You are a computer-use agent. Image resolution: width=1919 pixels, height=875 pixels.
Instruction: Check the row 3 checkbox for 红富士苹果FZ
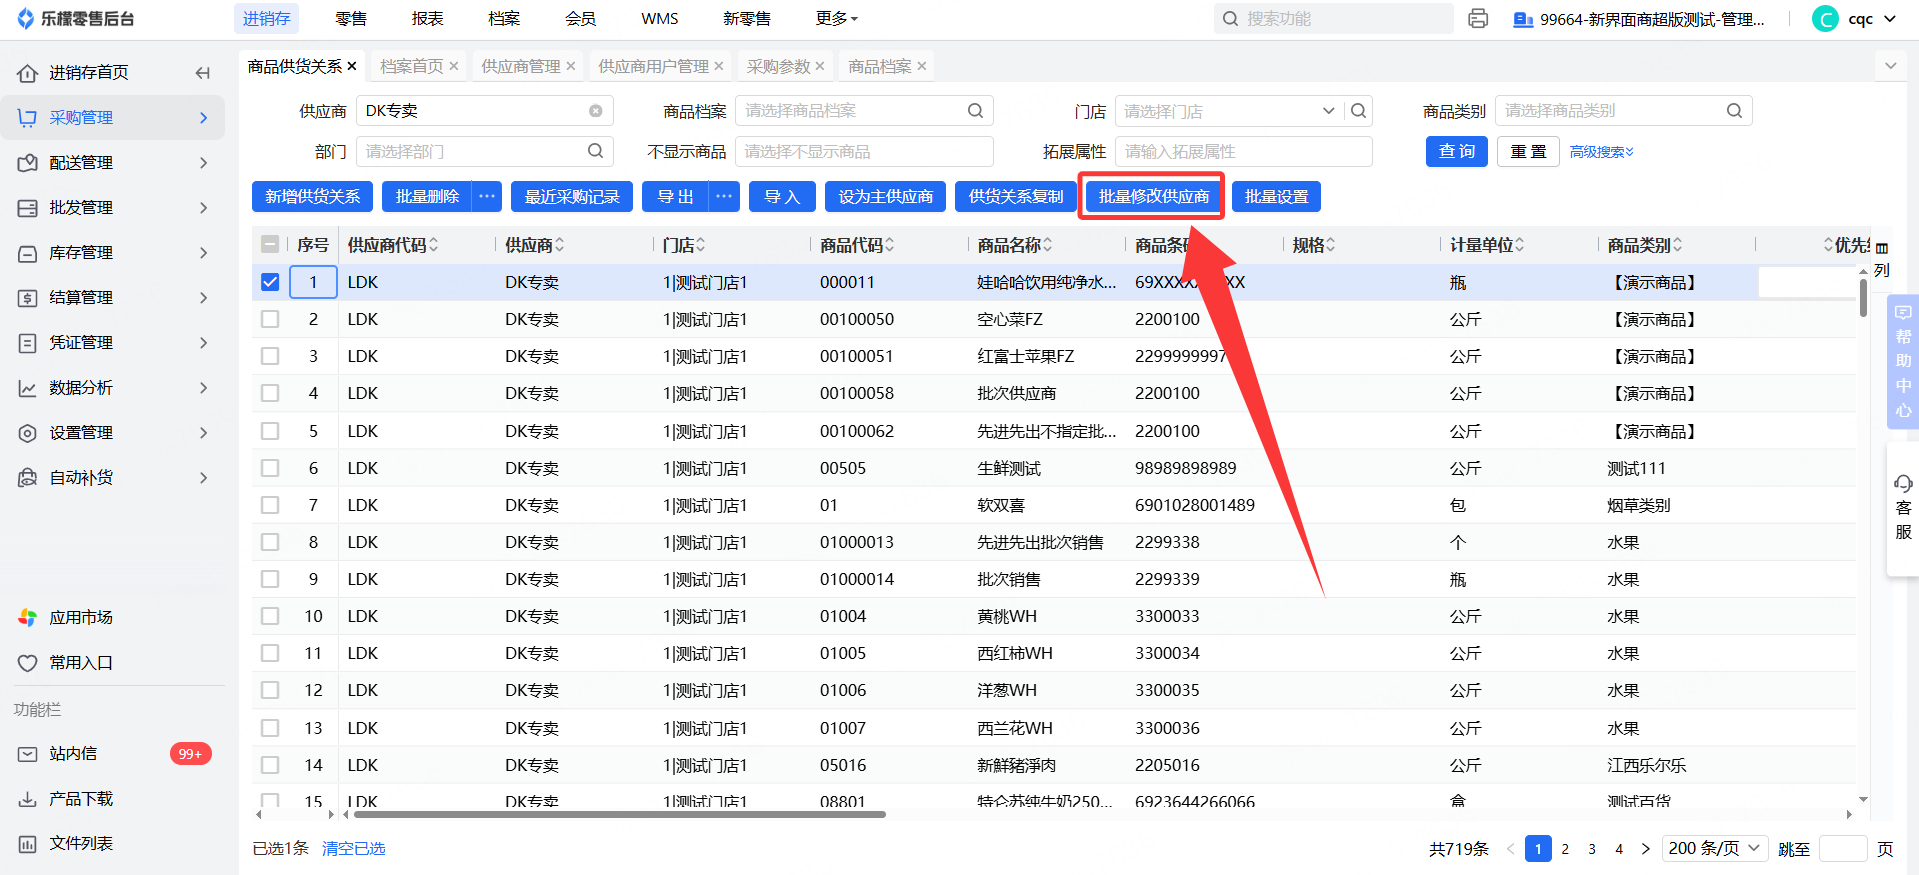pos(270,356)
